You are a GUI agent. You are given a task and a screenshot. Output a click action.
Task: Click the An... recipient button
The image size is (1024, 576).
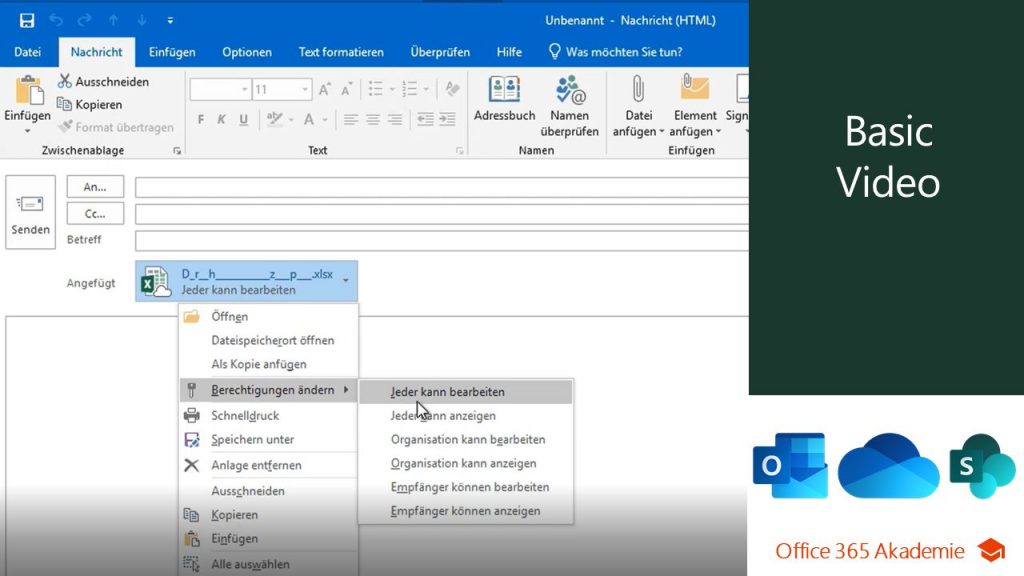click(x=95, y=187)
